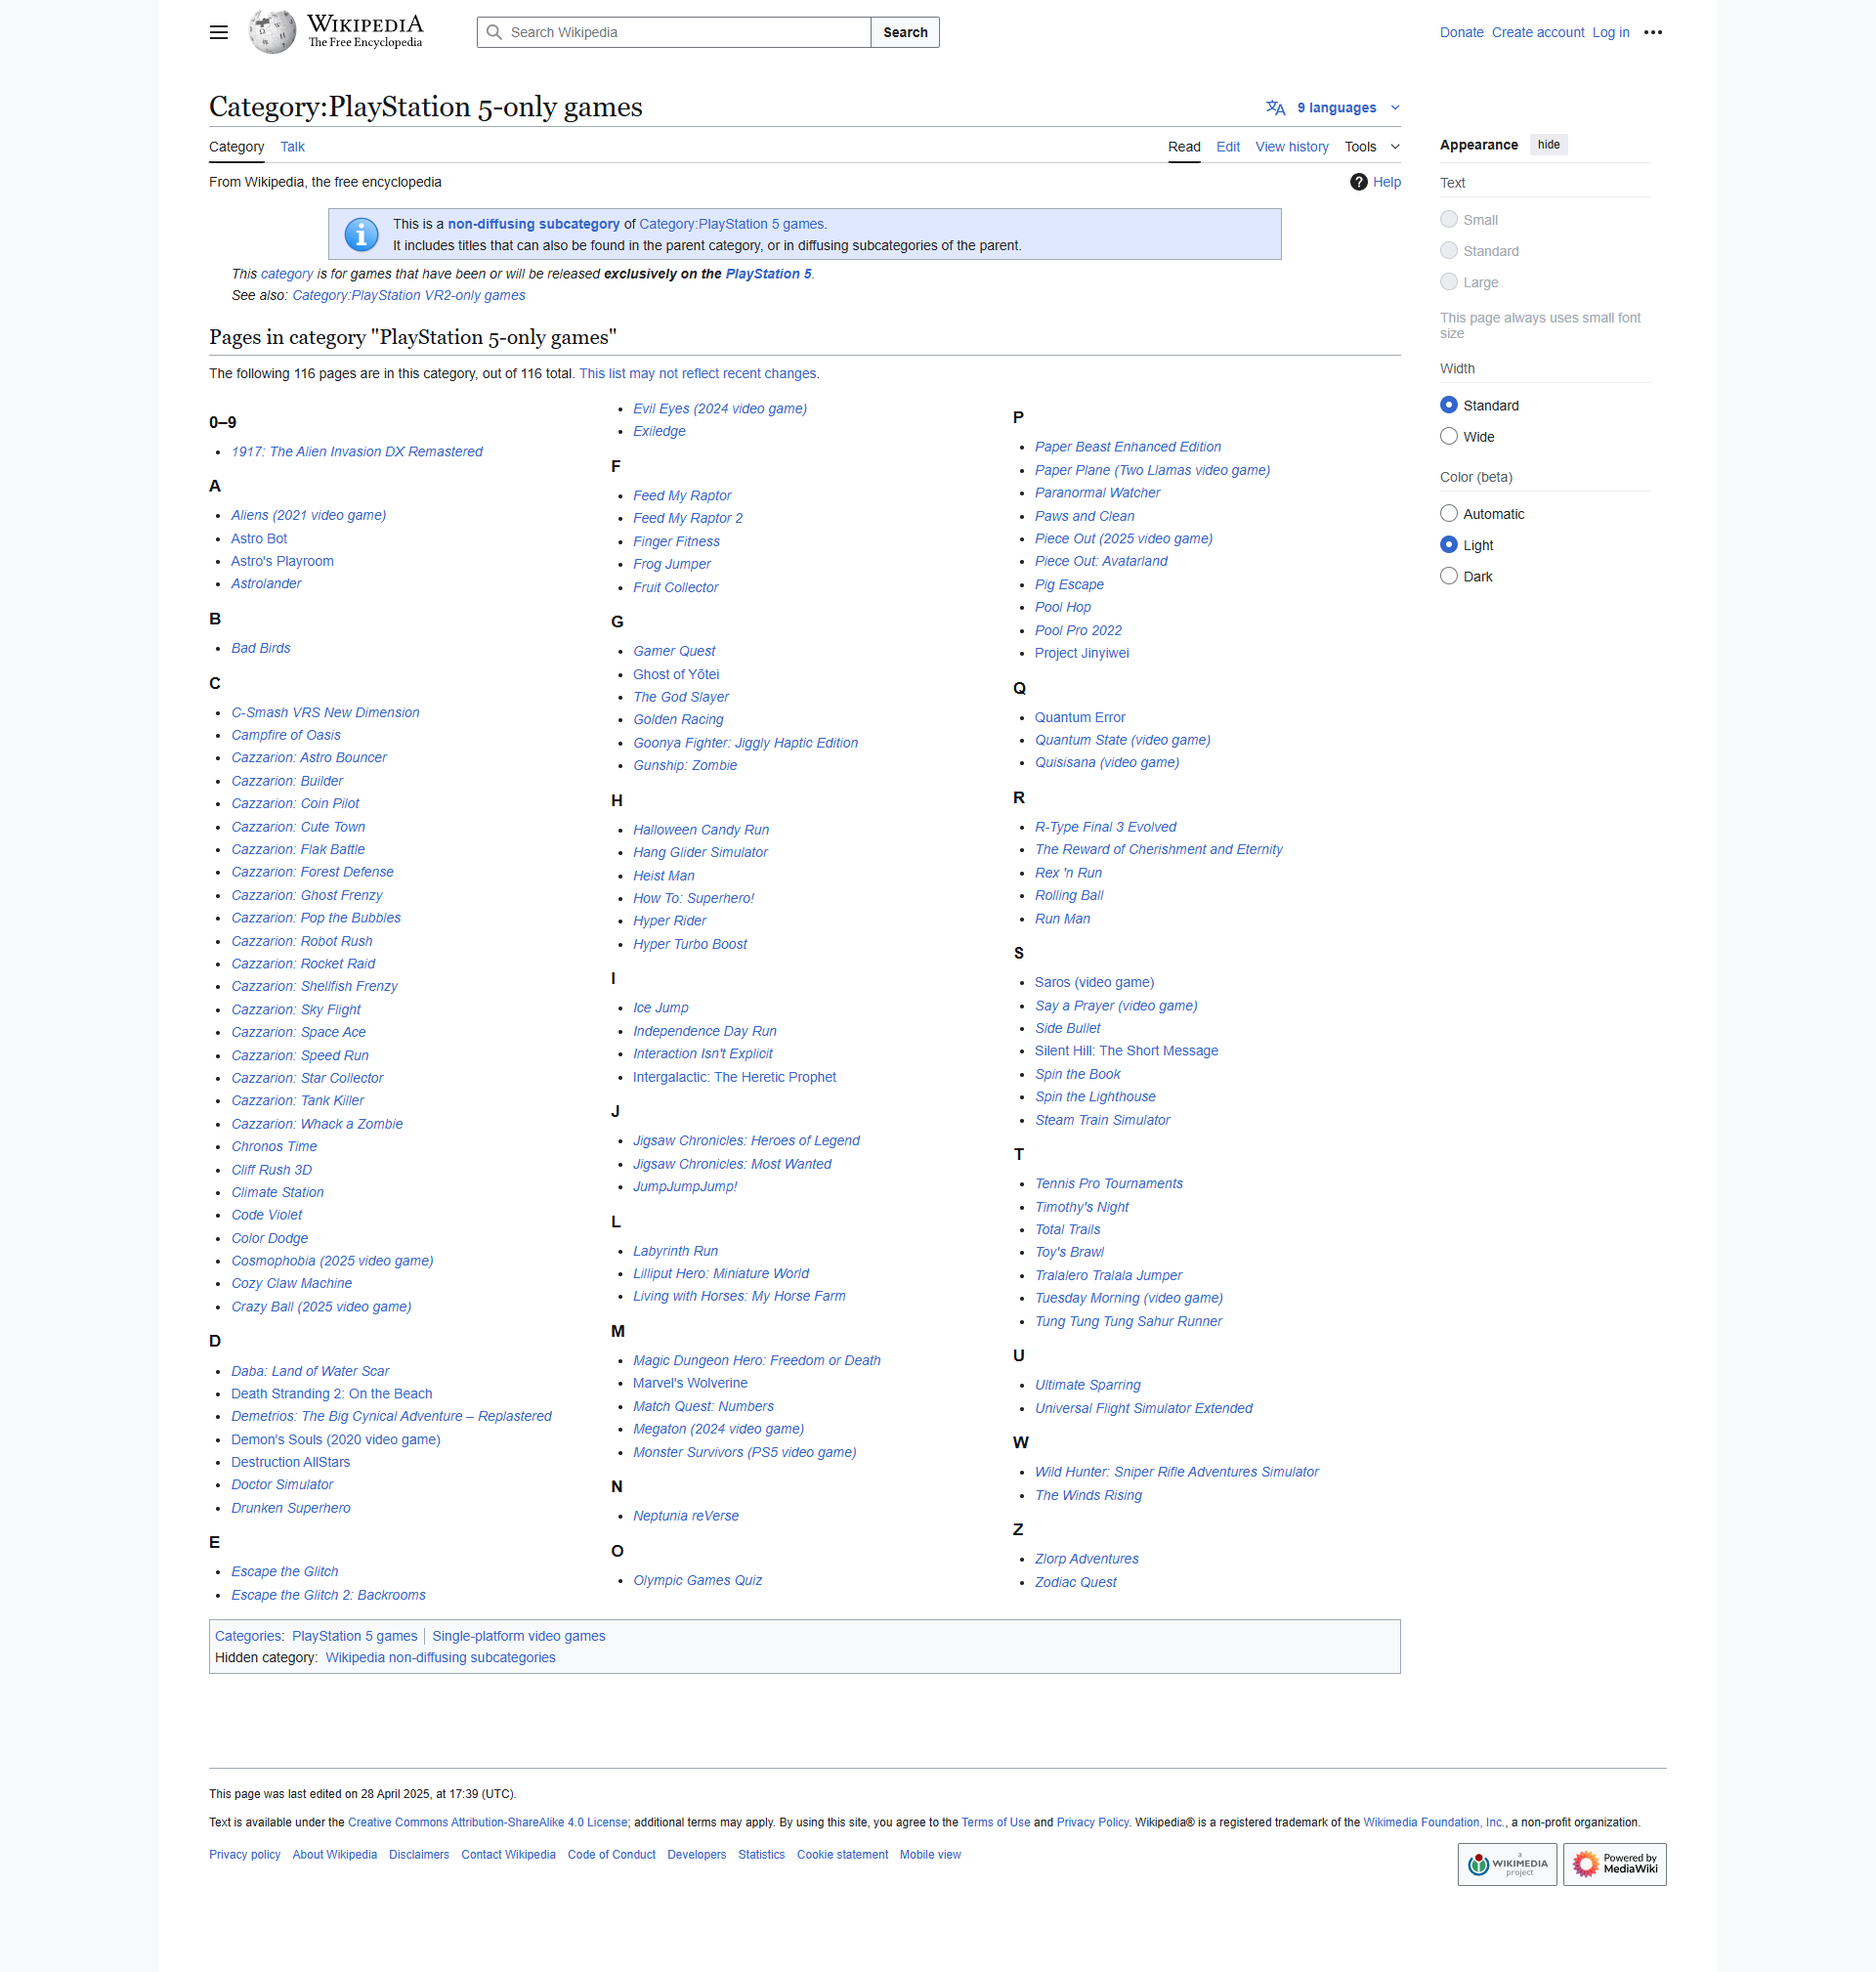Viewport: 1876px width, 1972px height.
Task: Open the Tools dropdown menu
Action: [1371, 147]
